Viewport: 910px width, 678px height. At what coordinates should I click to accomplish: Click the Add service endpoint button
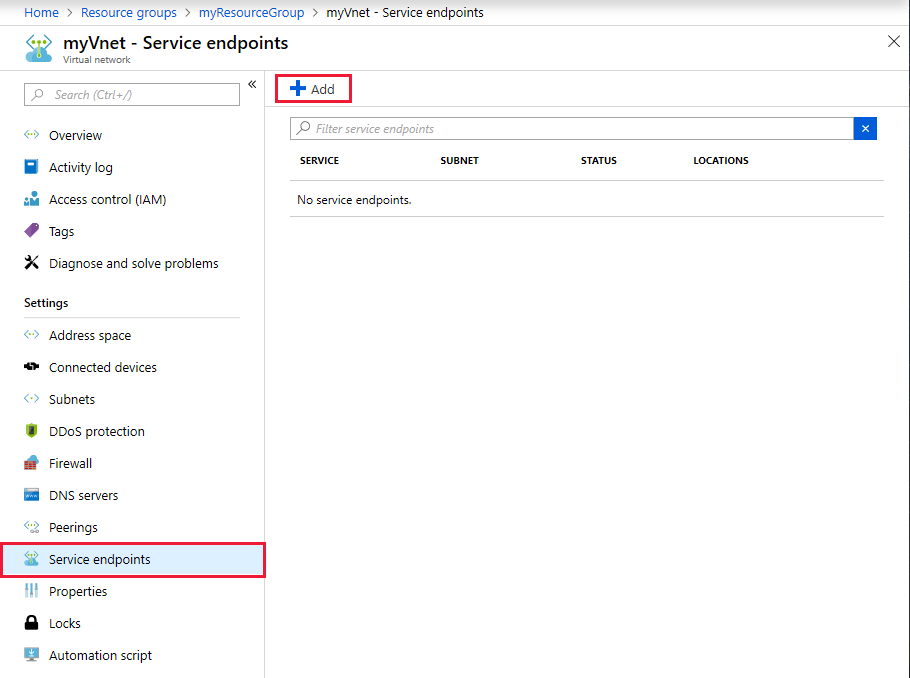coord(313,89)
